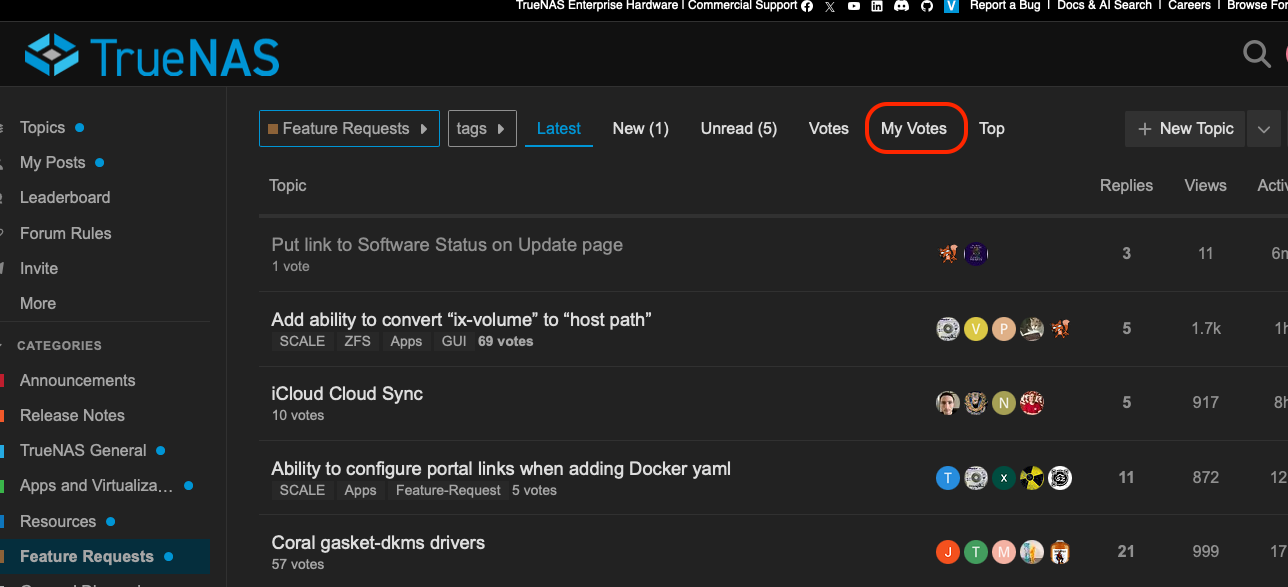Expand More in the sidebar

tap(38, 303)
